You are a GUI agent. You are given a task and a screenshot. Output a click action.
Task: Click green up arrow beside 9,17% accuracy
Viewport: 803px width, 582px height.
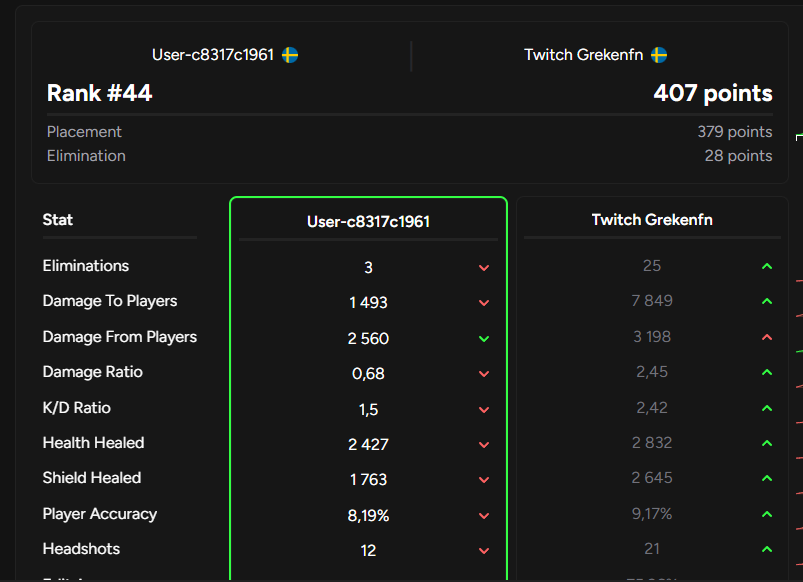click(767, 514)
